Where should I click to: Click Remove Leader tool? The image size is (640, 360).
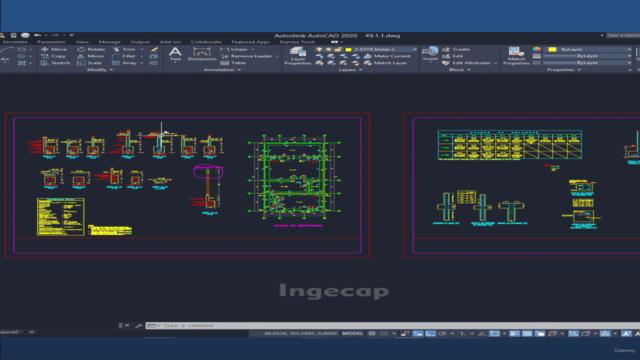click(247, 56)
